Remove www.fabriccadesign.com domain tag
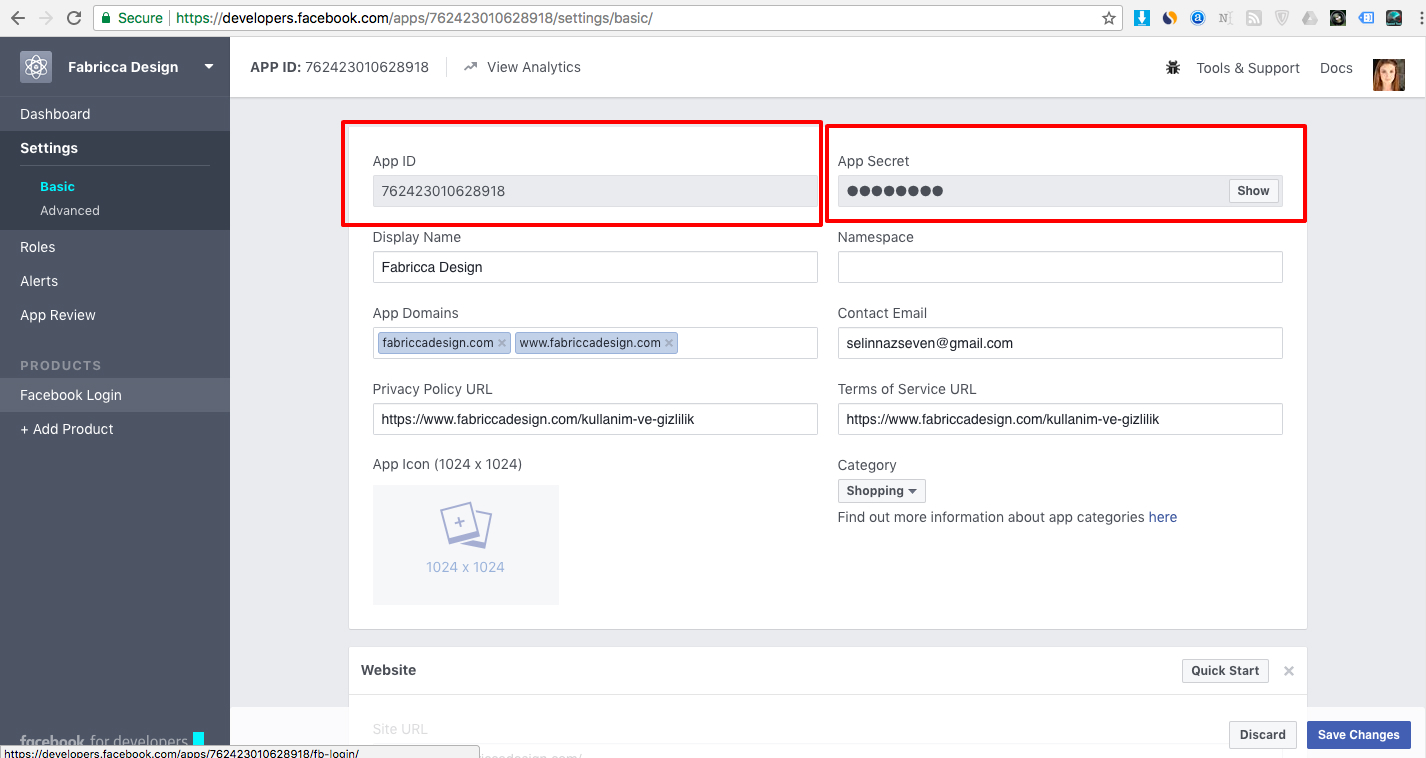This screenshot has width=1426, height=758. tap(669, 343)
